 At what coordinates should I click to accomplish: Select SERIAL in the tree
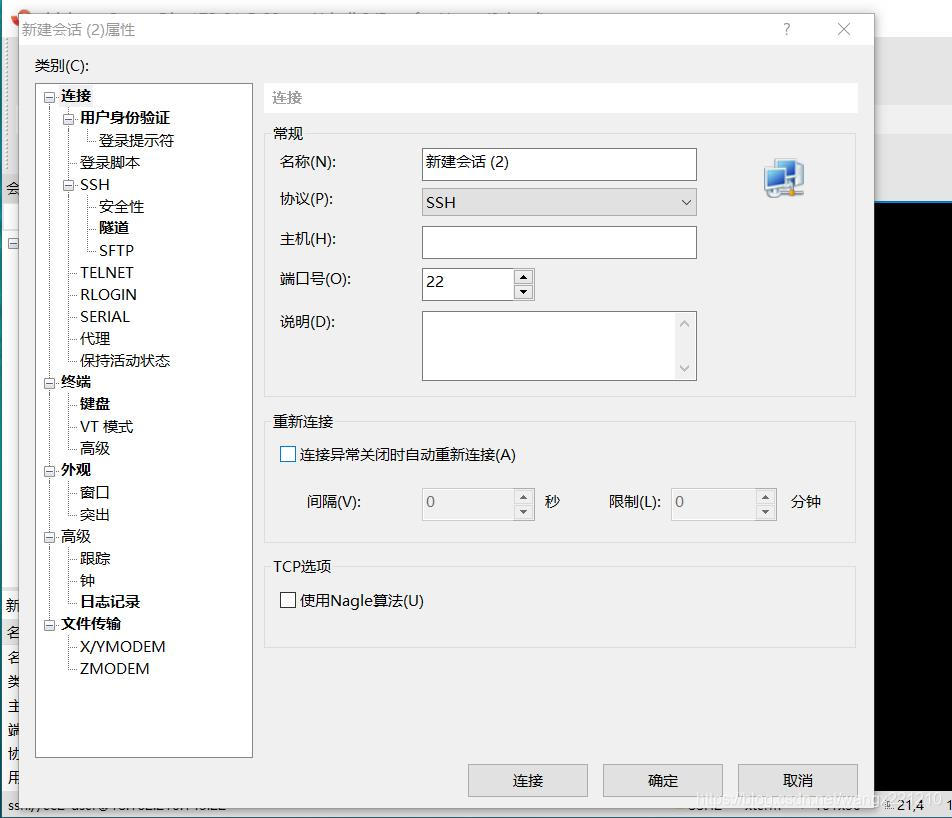point(104,316)
